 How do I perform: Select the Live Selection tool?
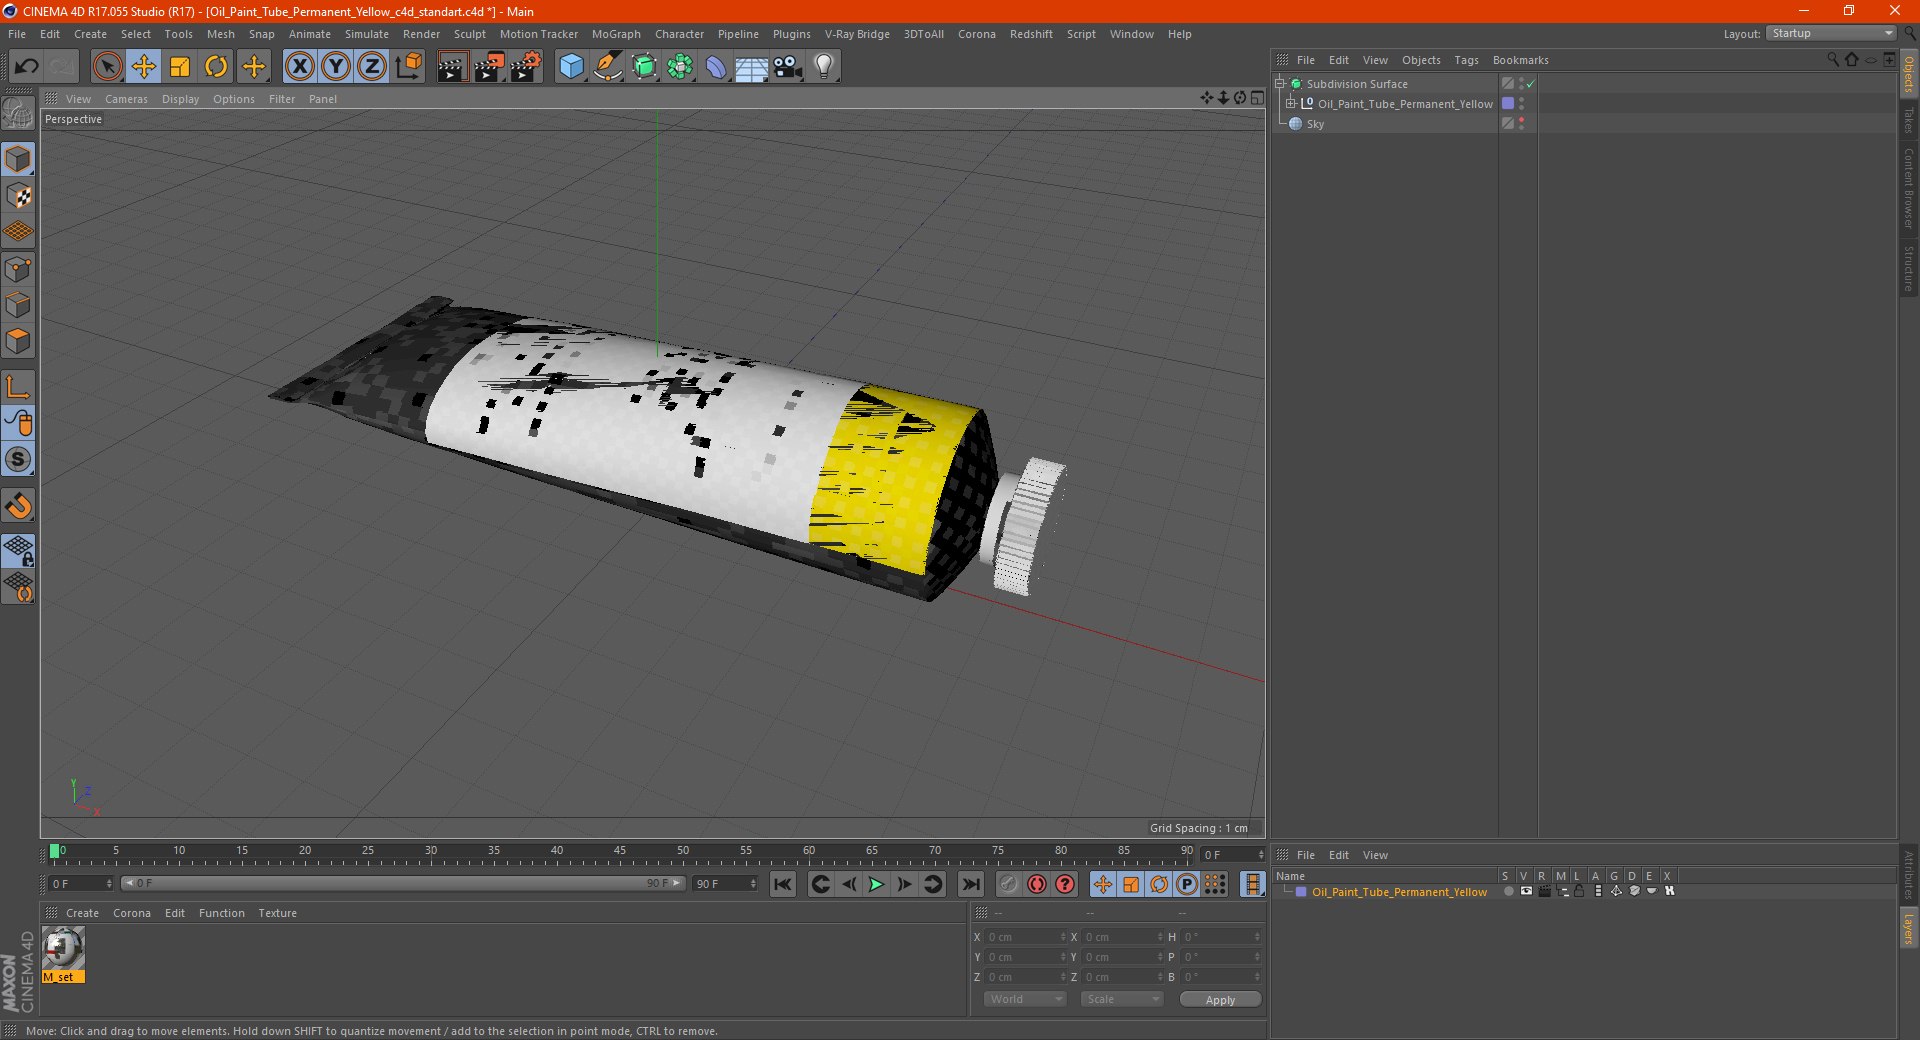(x=107, y=67)
